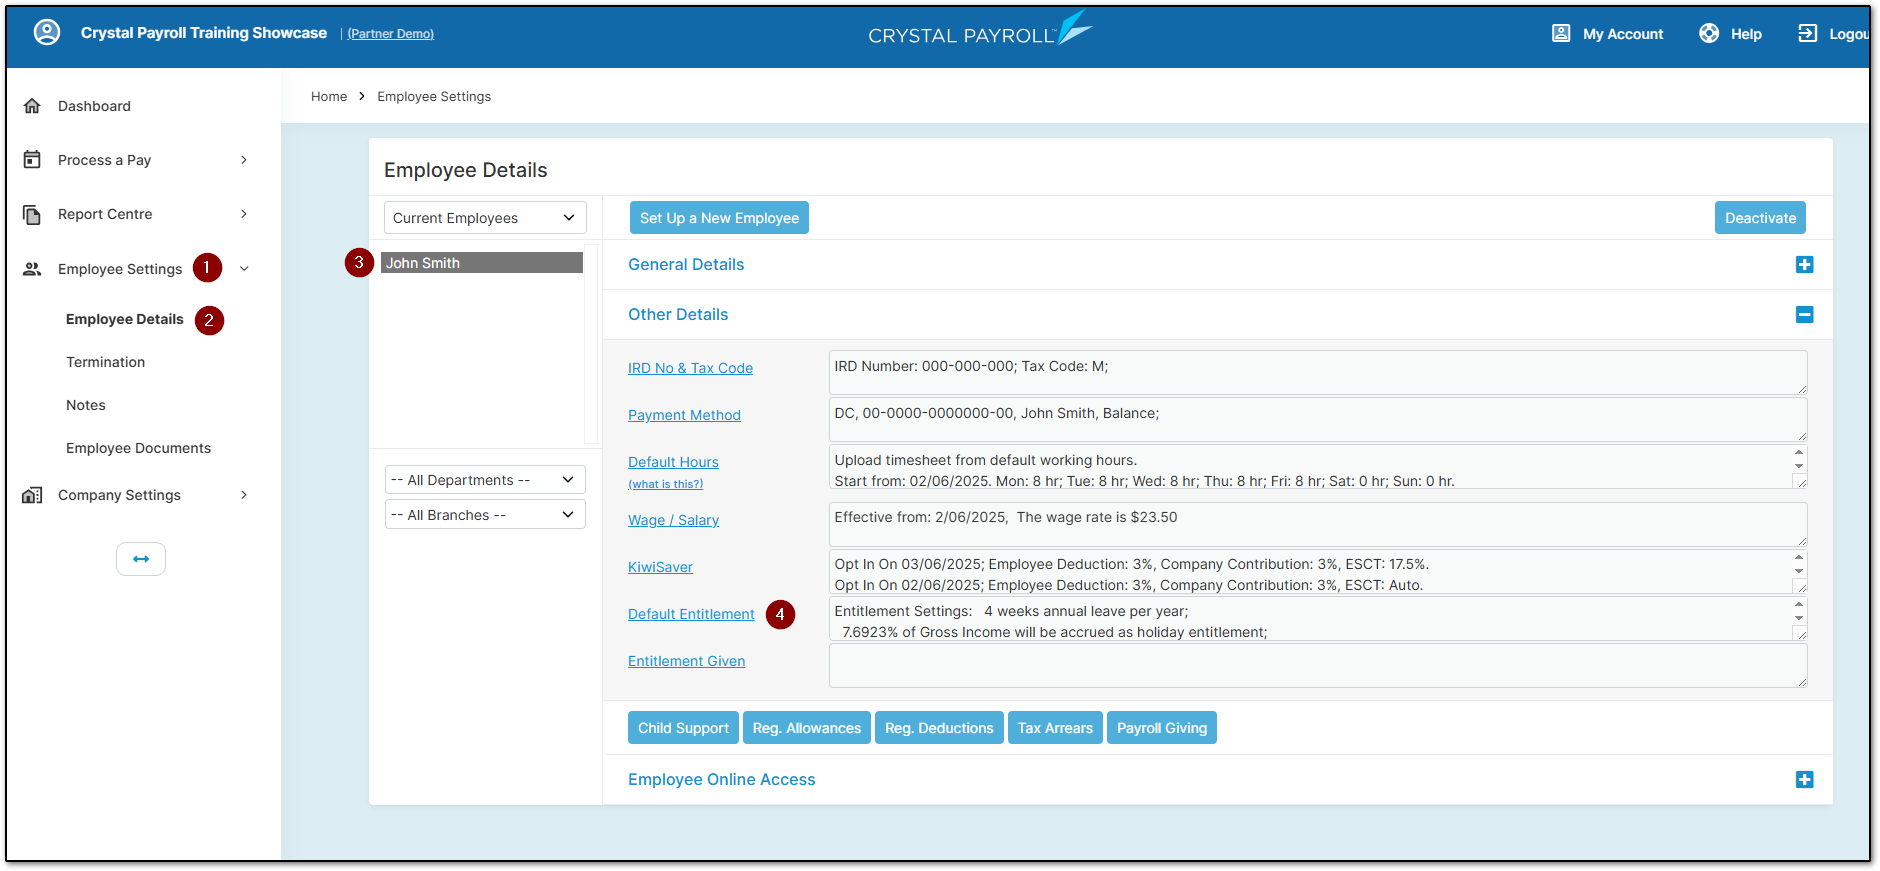Open Termination in the sidebar
1880x871 pixels.
pyautogui.click(x=106, y=362)
